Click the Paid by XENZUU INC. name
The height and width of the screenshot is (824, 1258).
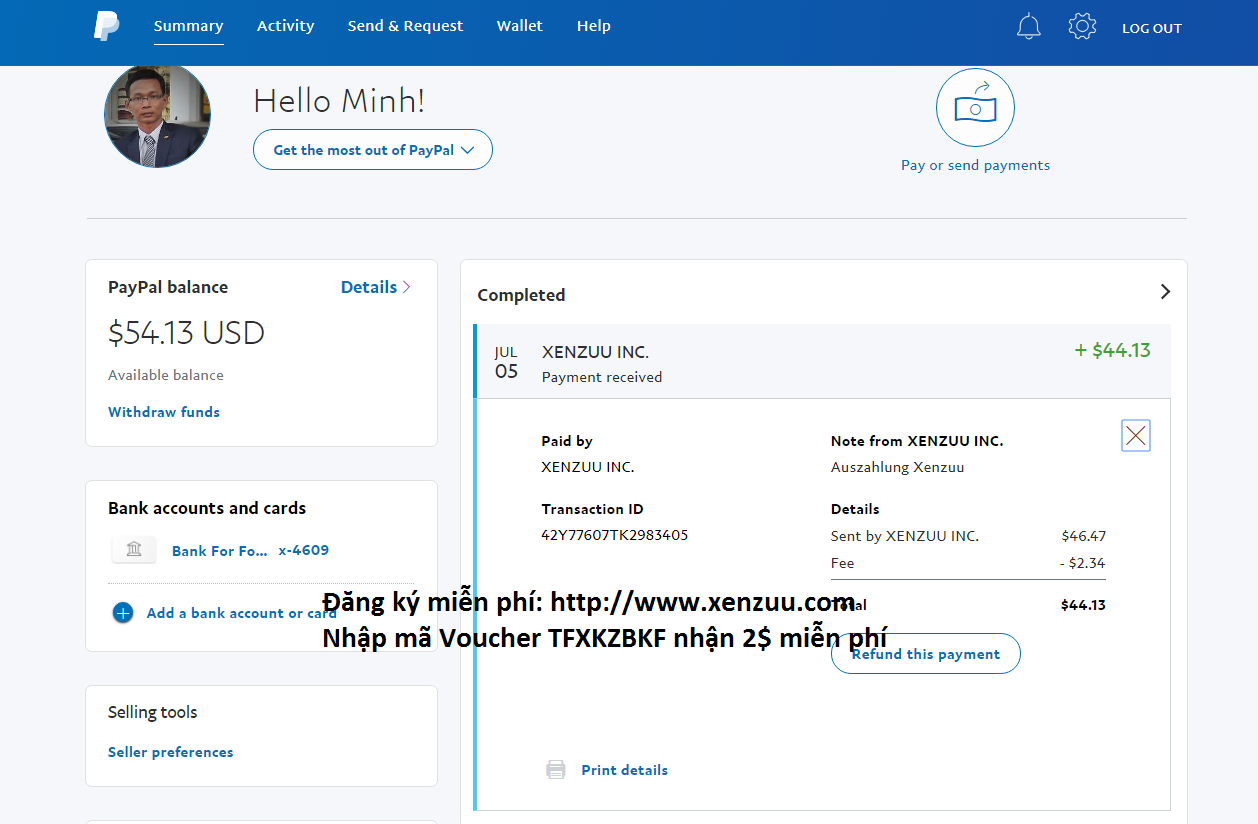(x=588, y=467)
